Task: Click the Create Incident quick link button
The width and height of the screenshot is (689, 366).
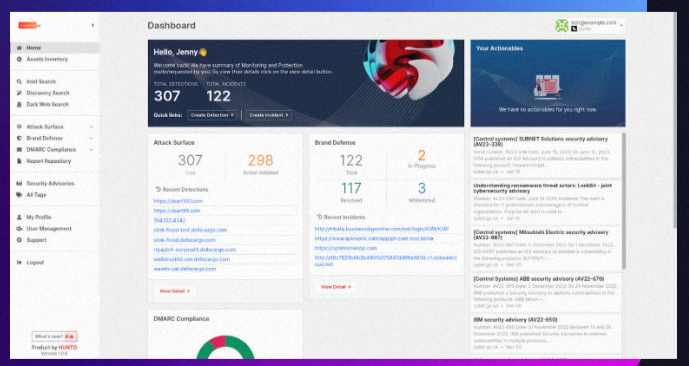Action: tap(268, 115)
